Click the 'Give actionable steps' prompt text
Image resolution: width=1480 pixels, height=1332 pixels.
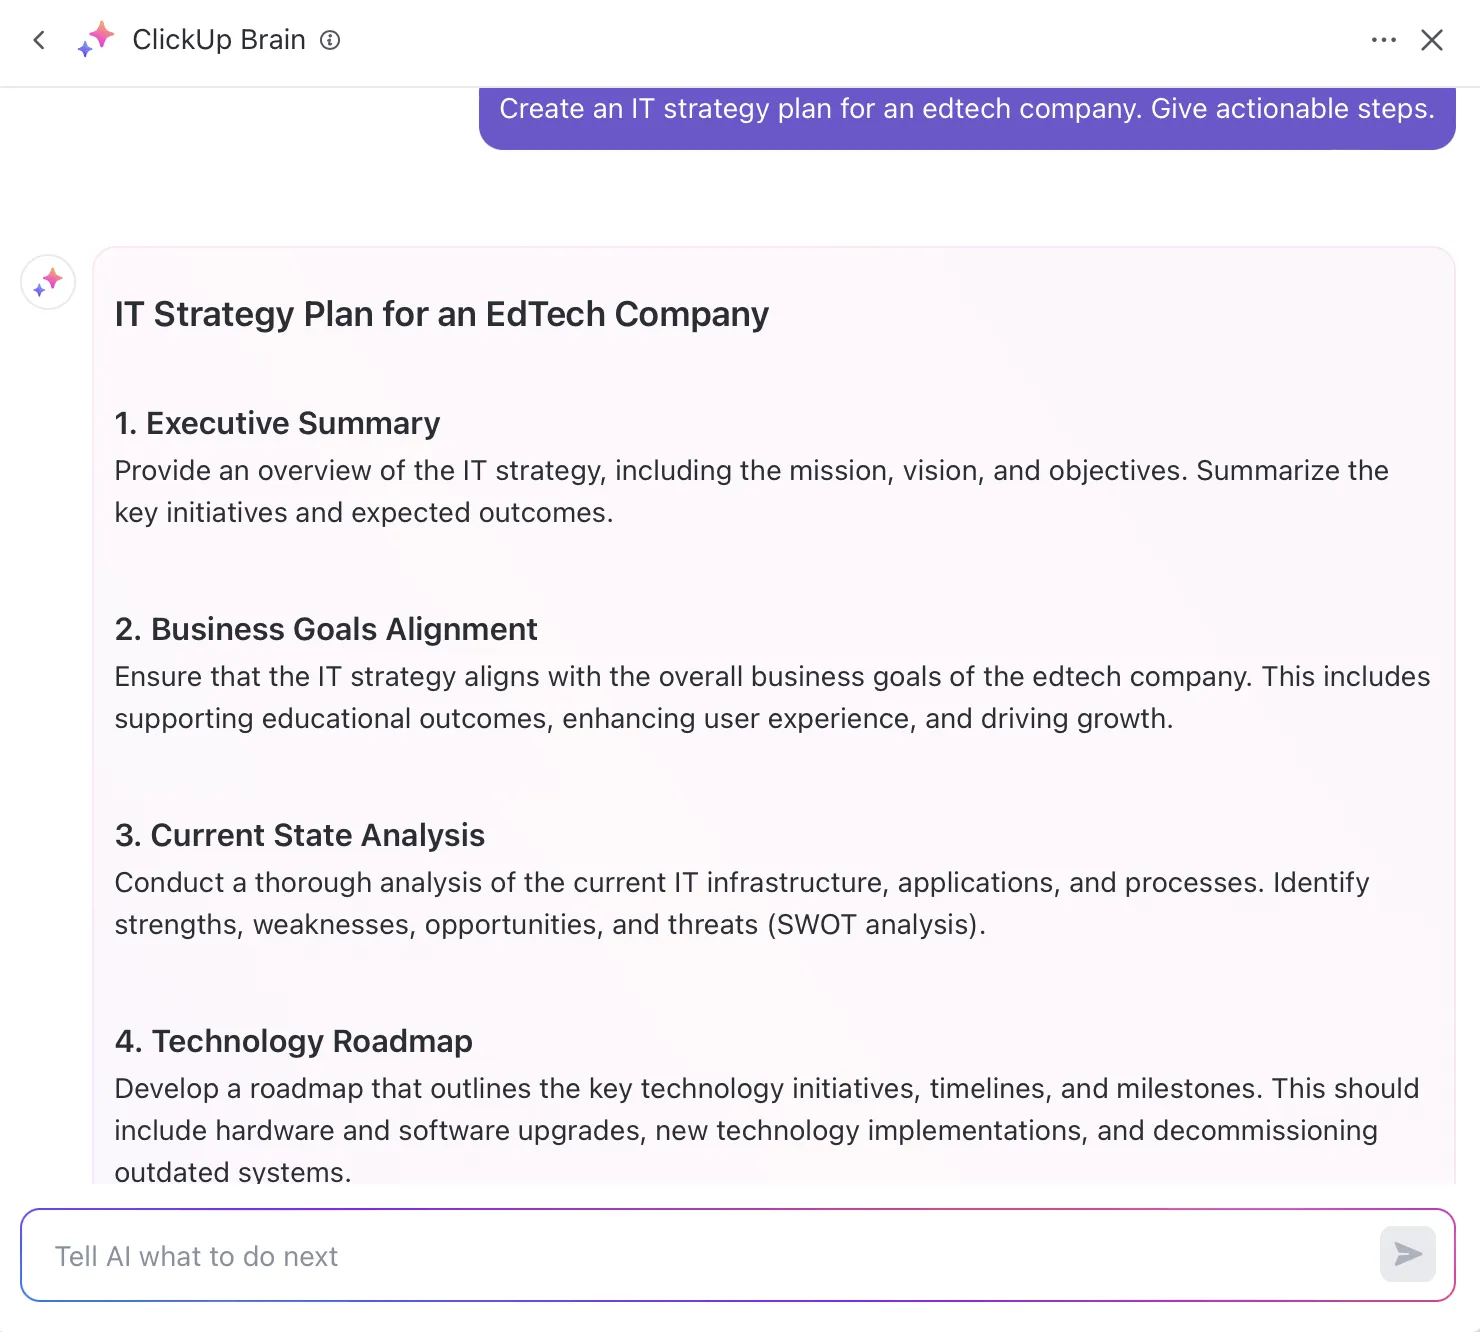[1292, 108]
